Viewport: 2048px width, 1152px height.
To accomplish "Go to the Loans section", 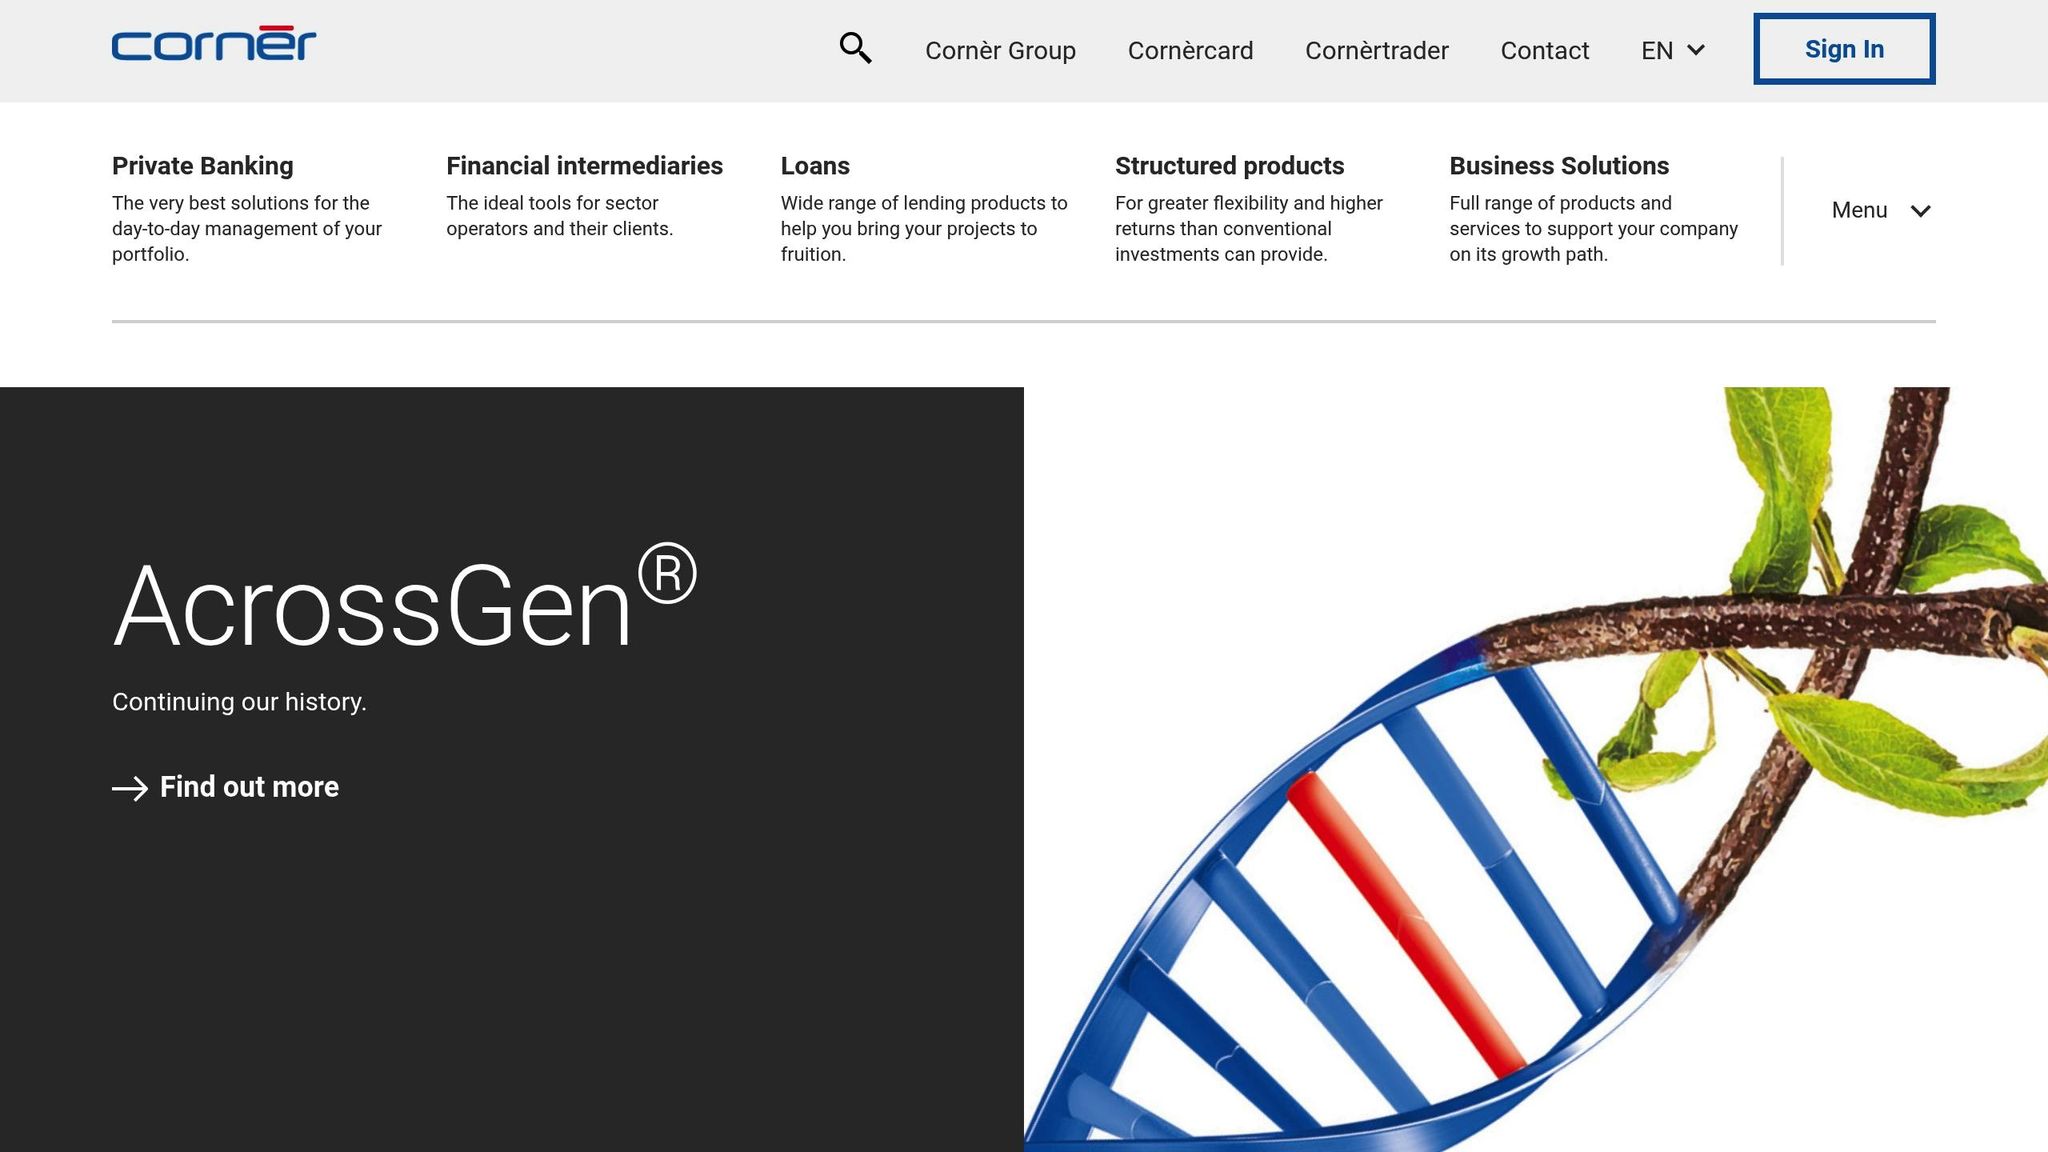I will click(815, 166).
